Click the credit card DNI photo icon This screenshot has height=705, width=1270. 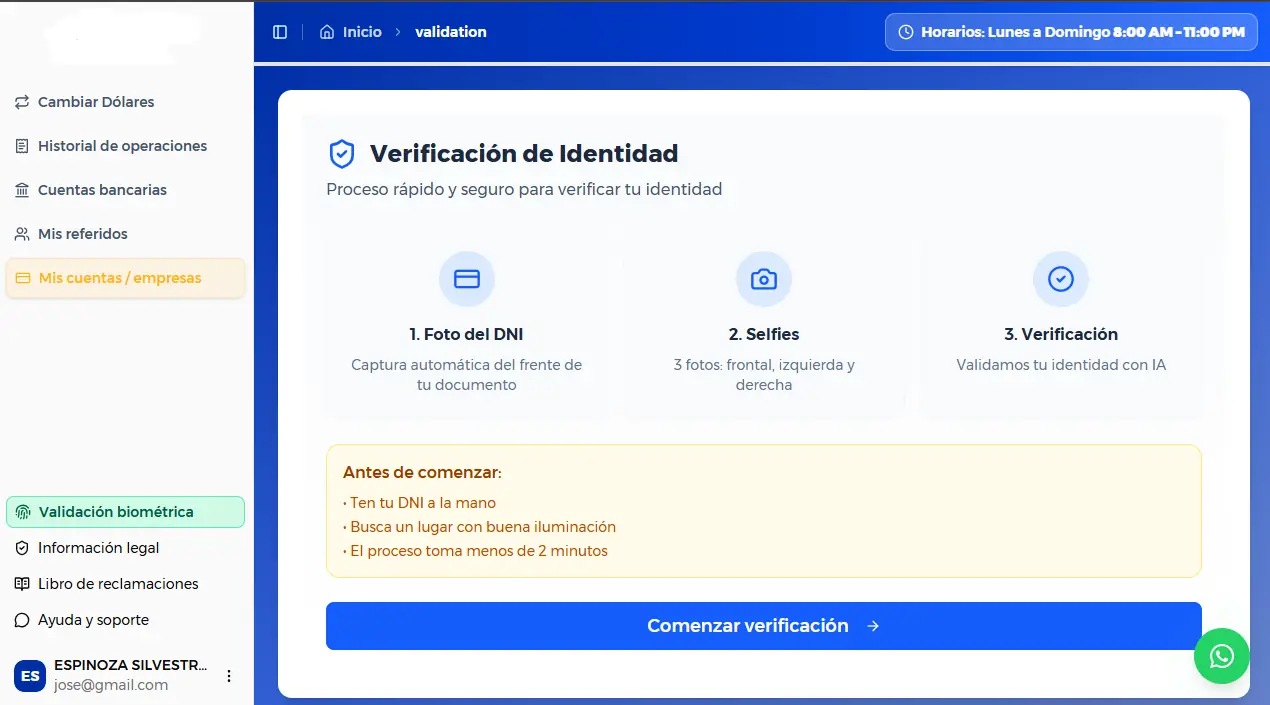pos(467,279)
